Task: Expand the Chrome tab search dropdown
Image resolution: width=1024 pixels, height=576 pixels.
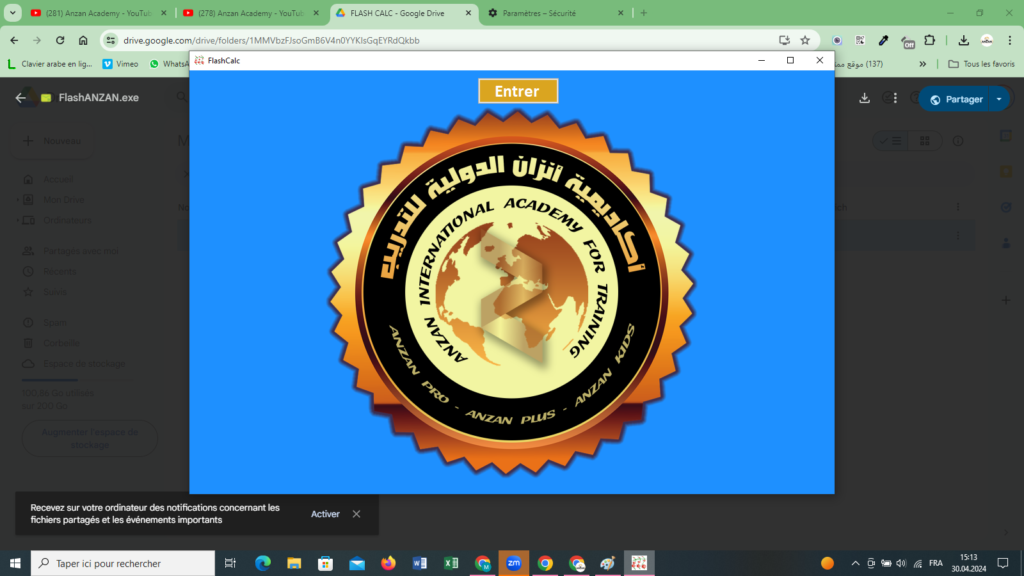Action: [13, 13]
